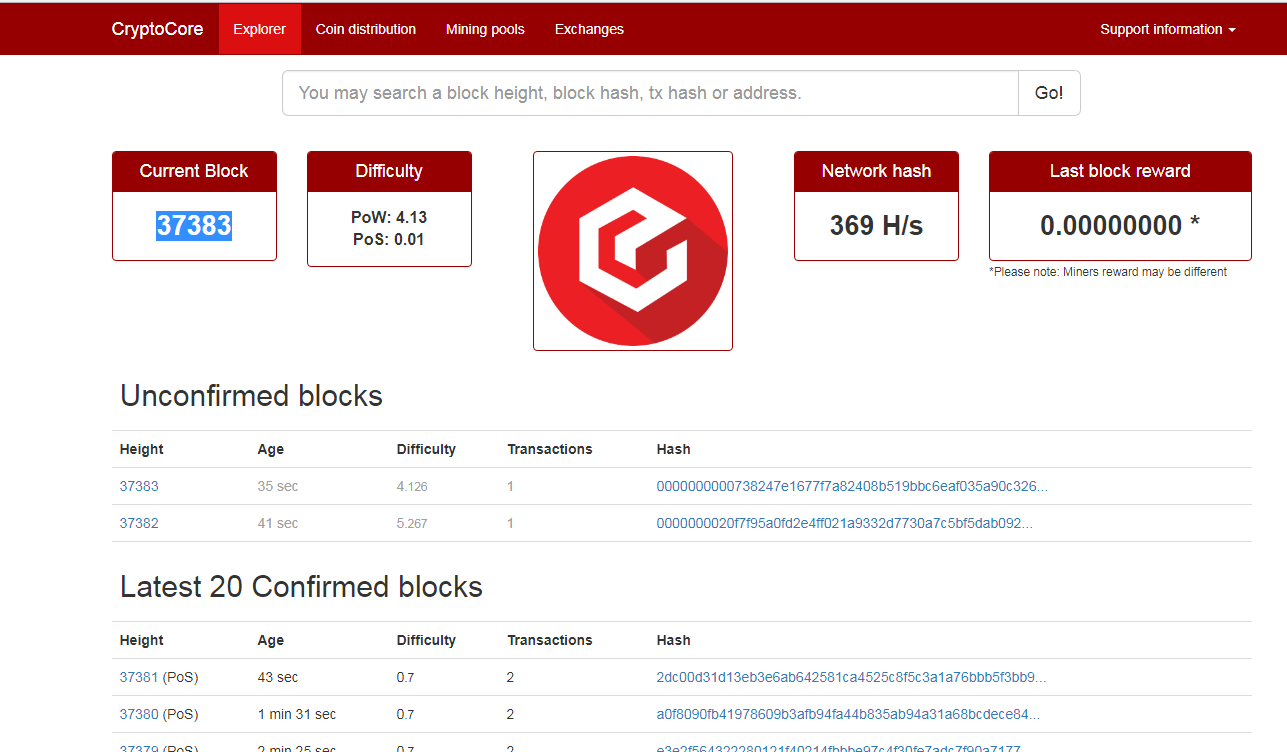This screenshot has height=752, width=1287.
Task: Click the 35 sec age cell
Action: [278, 486]
